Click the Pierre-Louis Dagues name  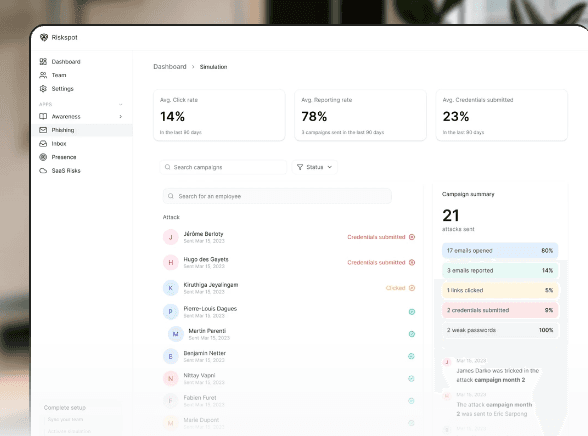[210, 309]
